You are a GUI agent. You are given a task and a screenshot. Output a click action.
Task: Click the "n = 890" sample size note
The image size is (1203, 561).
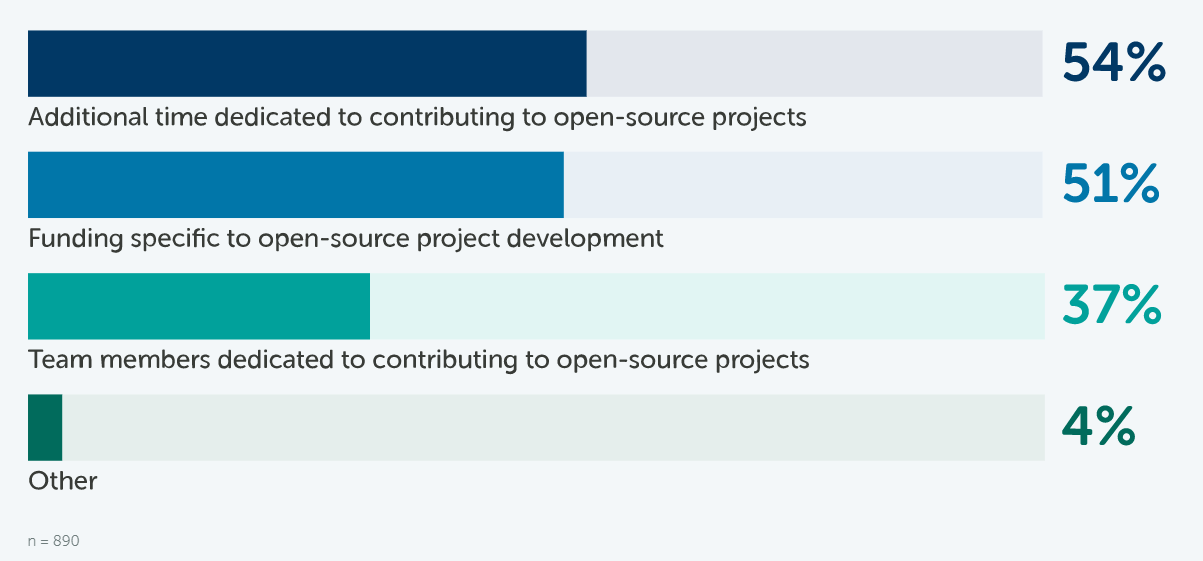point(53,541)
